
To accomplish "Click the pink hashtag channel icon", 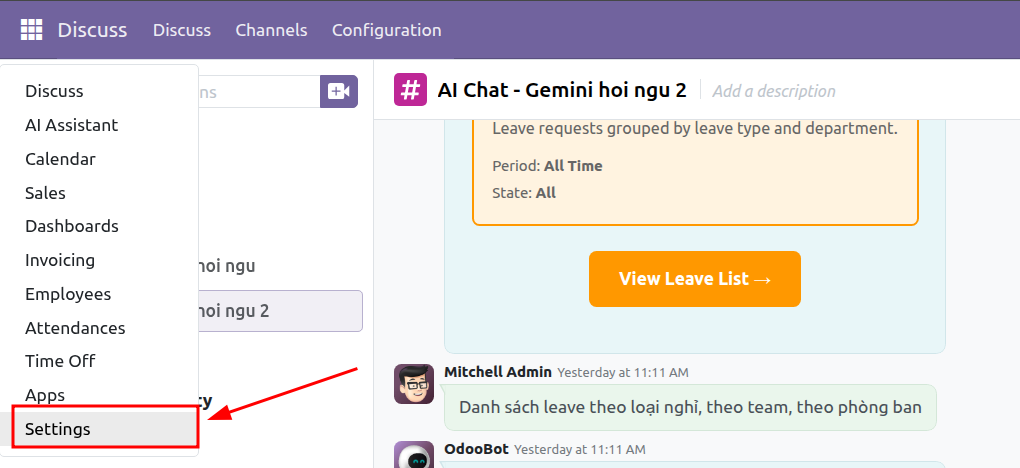I will click(410, 89).
